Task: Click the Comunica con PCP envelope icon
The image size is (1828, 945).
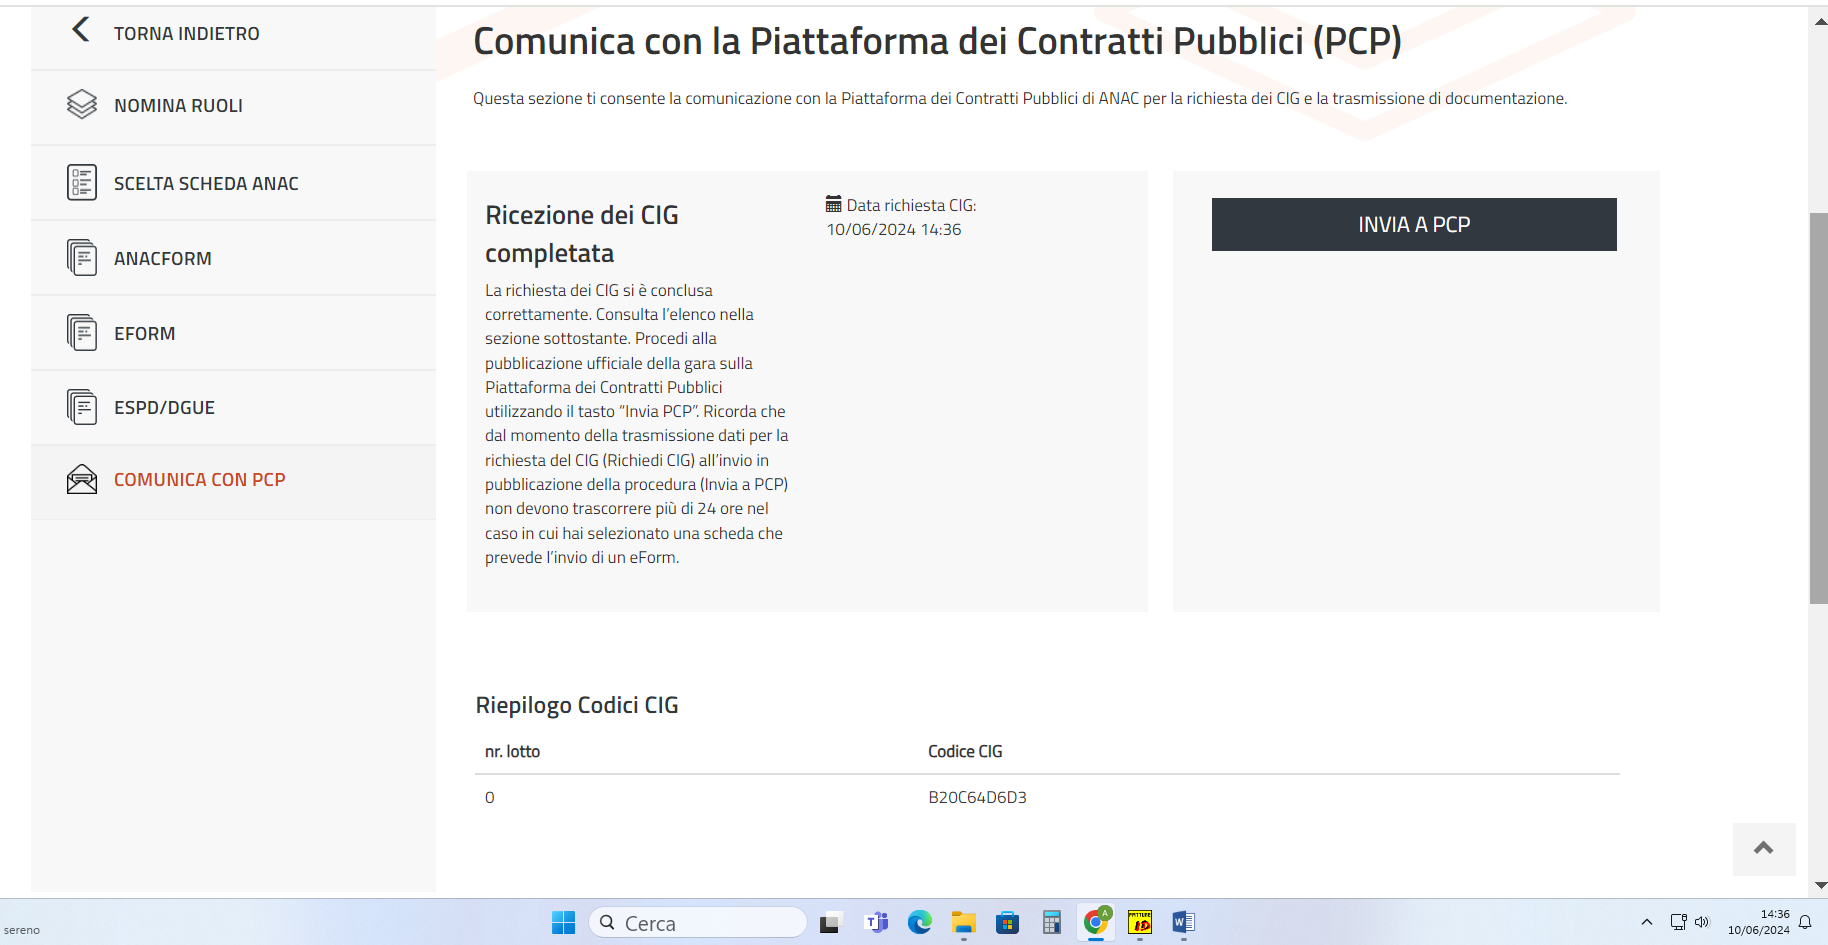Action: 82,480
